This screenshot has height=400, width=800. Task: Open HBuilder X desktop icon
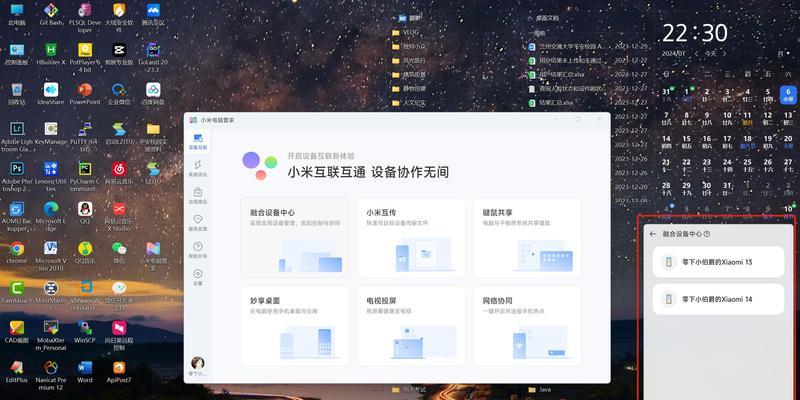pos(51,55)
